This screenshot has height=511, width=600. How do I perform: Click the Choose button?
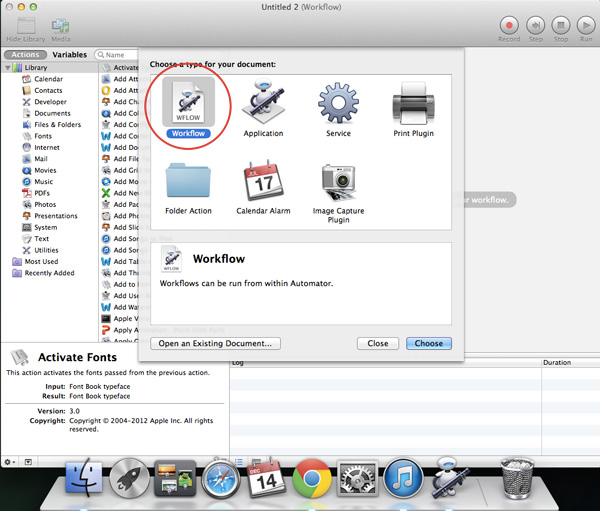[429, 343]
